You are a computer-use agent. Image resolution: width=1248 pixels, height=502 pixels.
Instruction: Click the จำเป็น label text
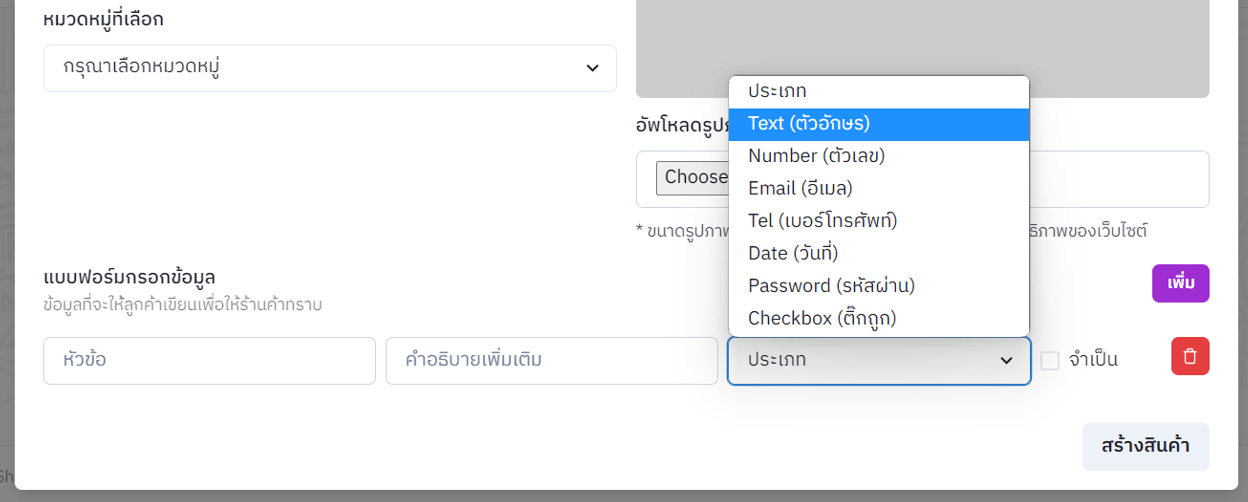[1093, 360]
